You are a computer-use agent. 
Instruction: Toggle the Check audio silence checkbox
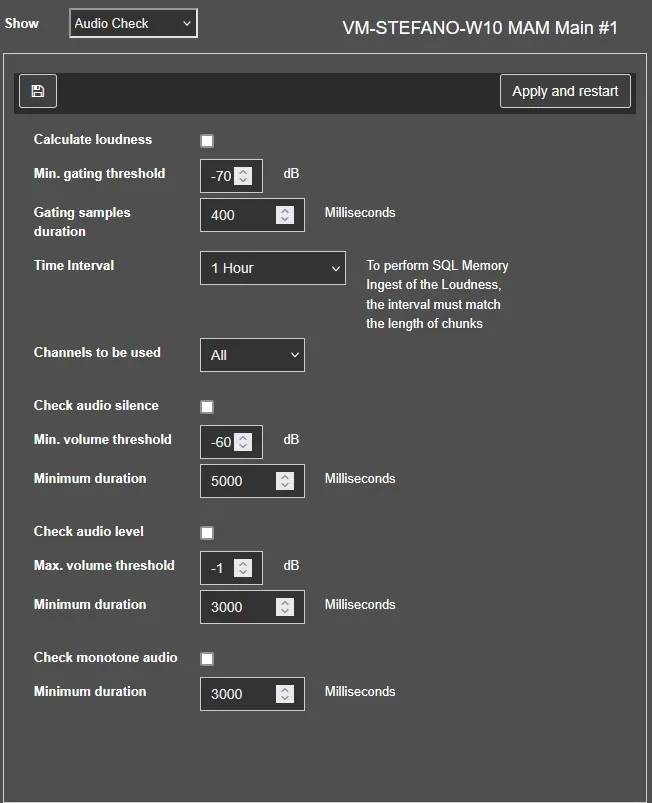207,407
